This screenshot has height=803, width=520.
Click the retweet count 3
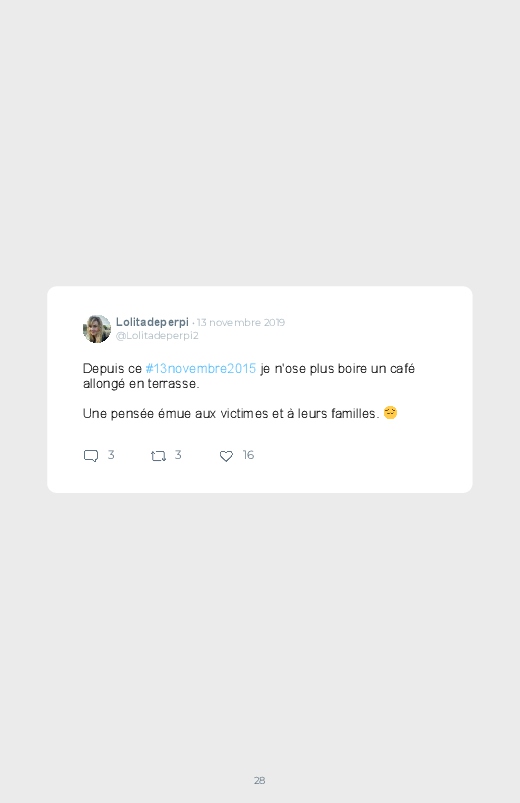(178, 455)
